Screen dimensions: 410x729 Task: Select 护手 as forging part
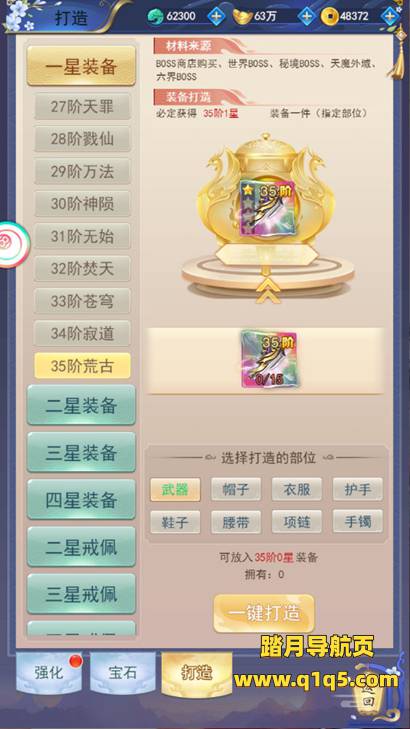pyautogui.click(x=358, y=489)
